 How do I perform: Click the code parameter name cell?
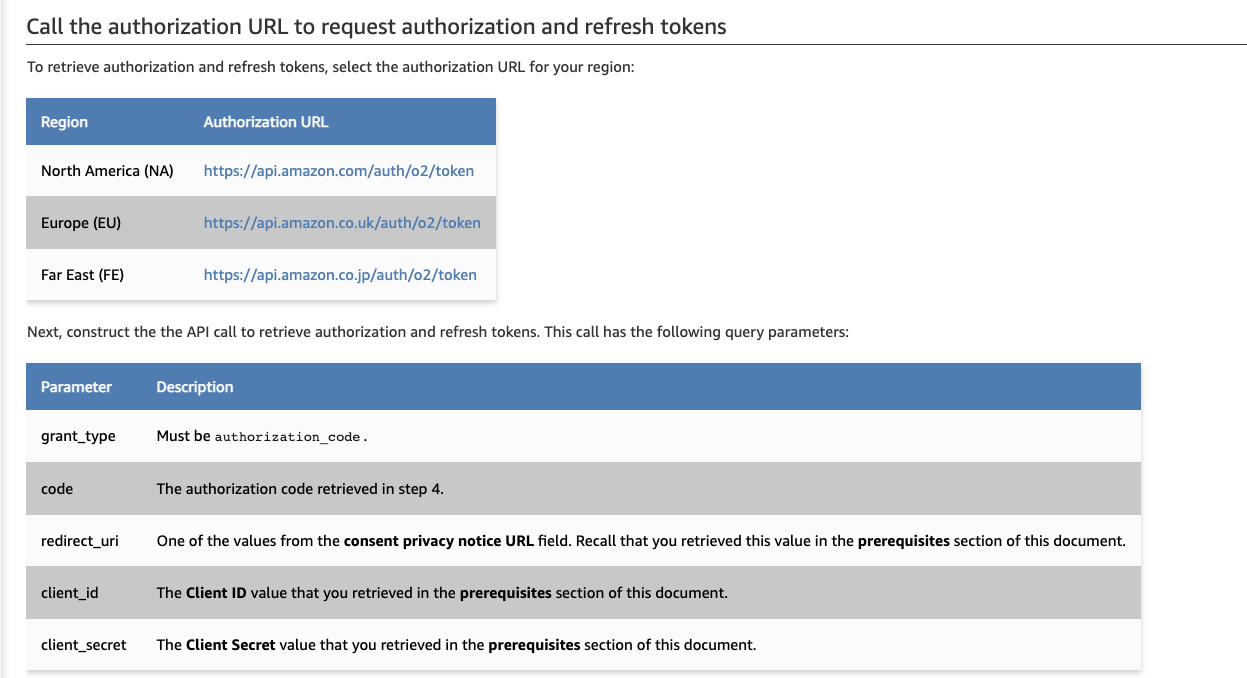[57, 489]
